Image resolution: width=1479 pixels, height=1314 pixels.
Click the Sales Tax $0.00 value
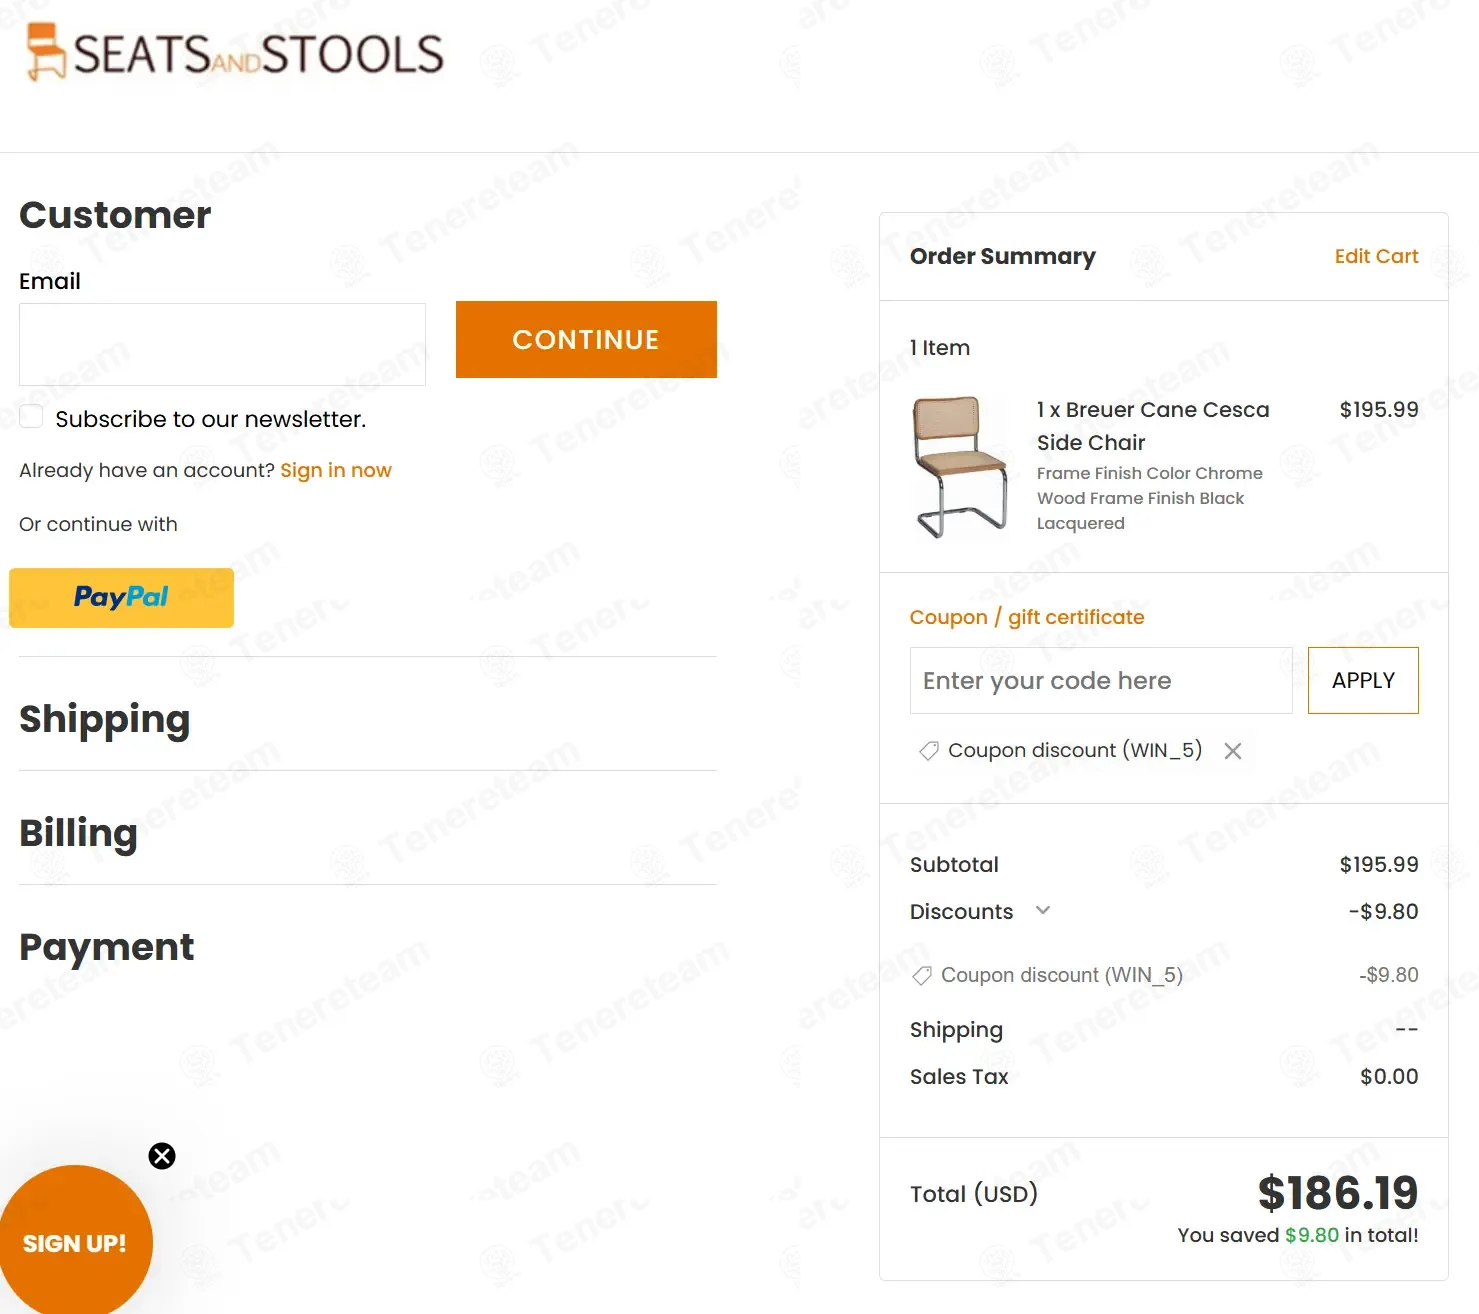coord(1389,1076)
